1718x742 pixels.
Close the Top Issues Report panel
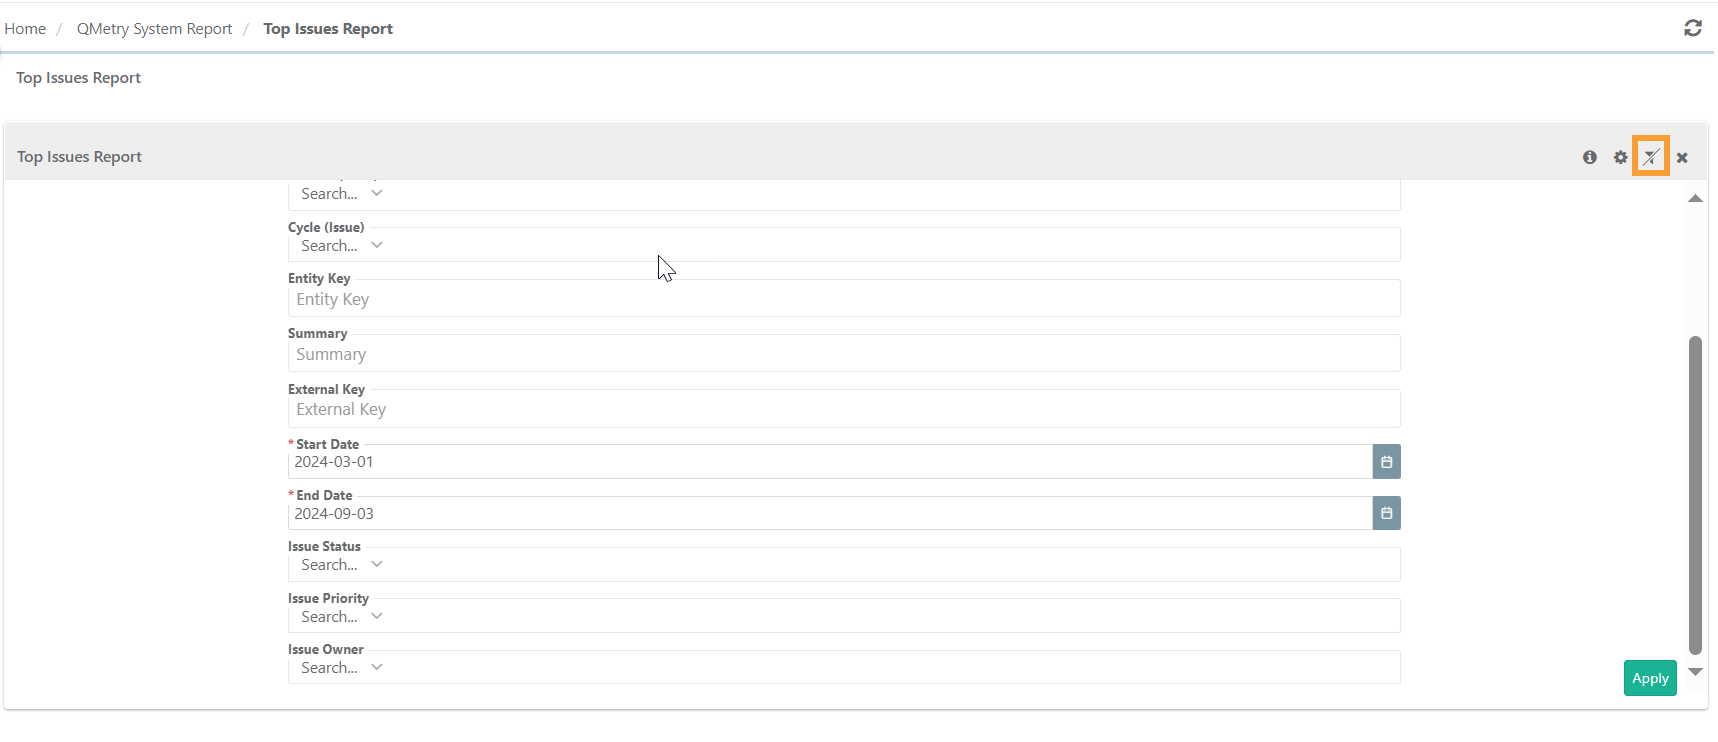pyautogui.click(x=1682, y=157)
